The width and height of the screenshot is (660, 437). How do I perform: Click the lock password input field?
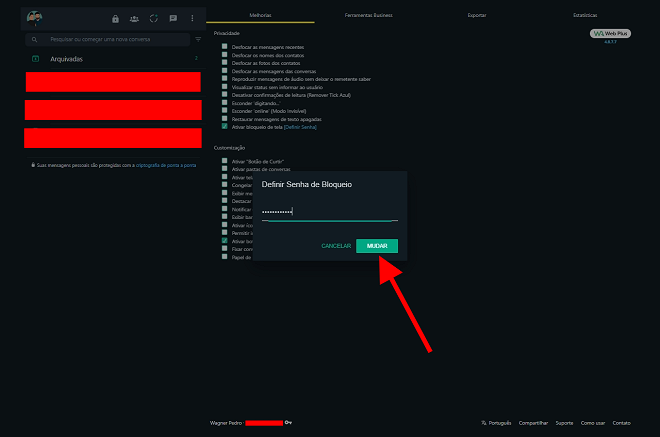point(329,212)
